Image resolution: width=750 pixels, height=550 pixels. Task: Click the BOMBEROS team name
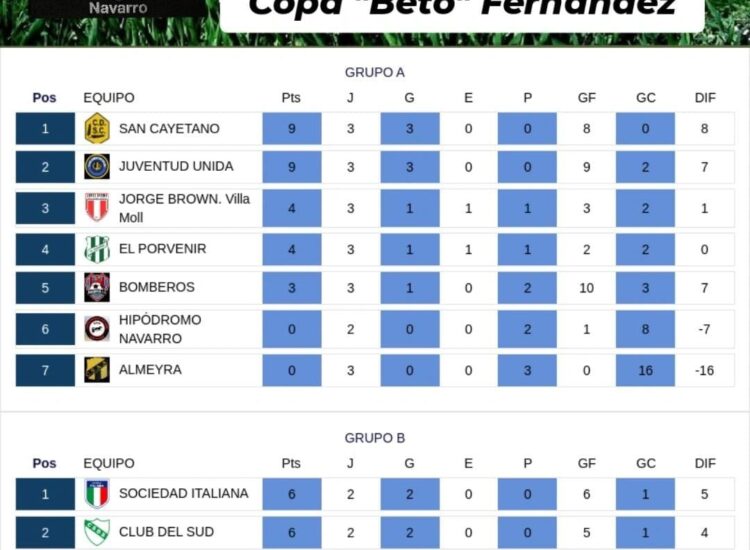157,287
